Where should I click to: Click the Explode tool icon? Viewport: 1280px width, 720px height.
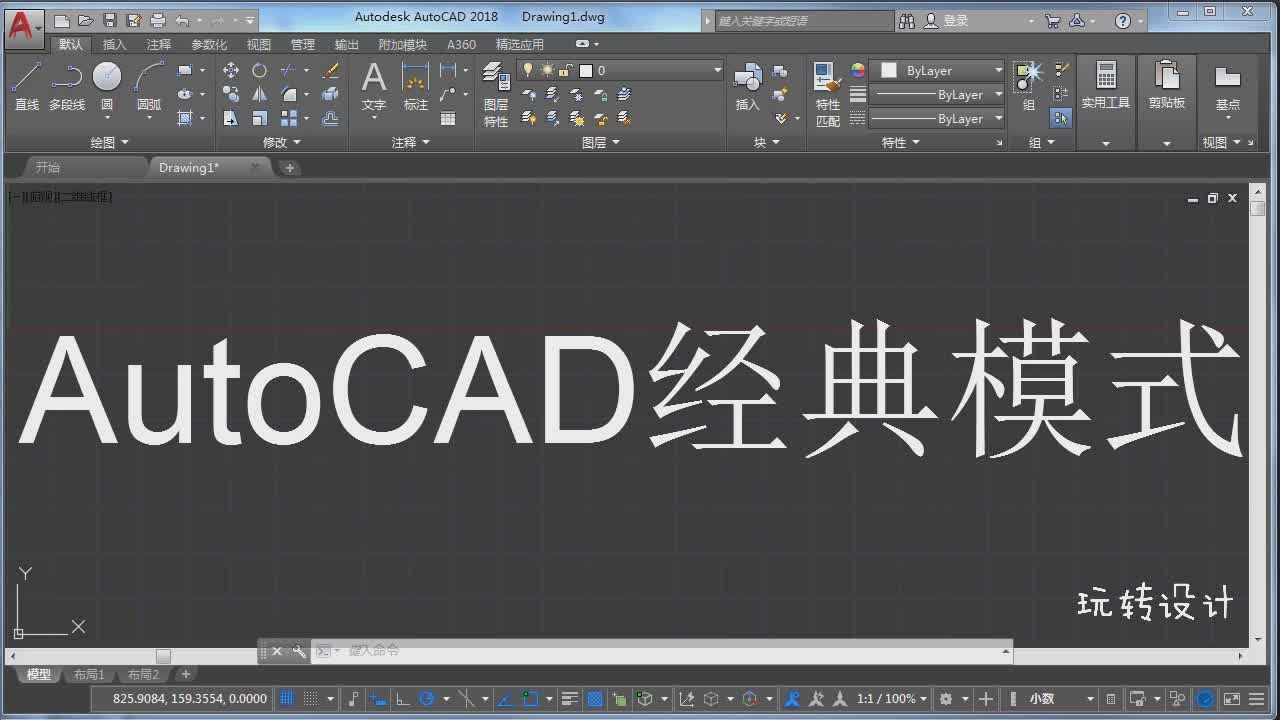(331, 94)
